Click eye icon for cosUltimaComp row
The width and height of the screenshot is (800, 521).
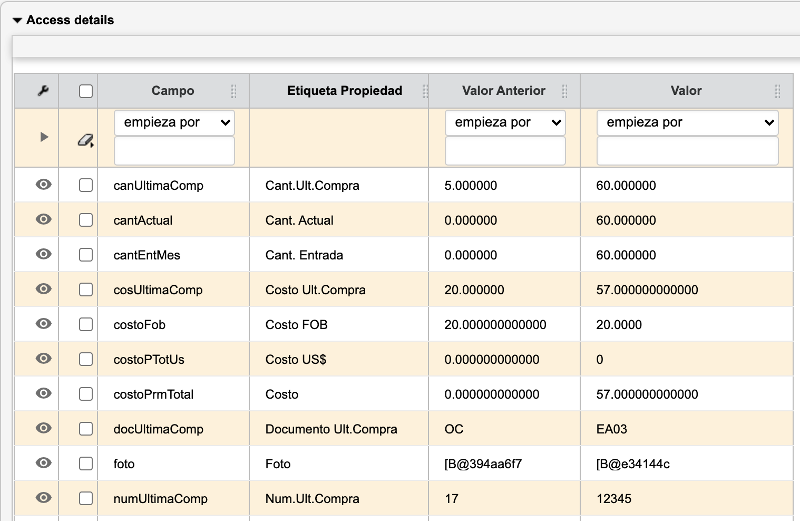click(43, 289)
